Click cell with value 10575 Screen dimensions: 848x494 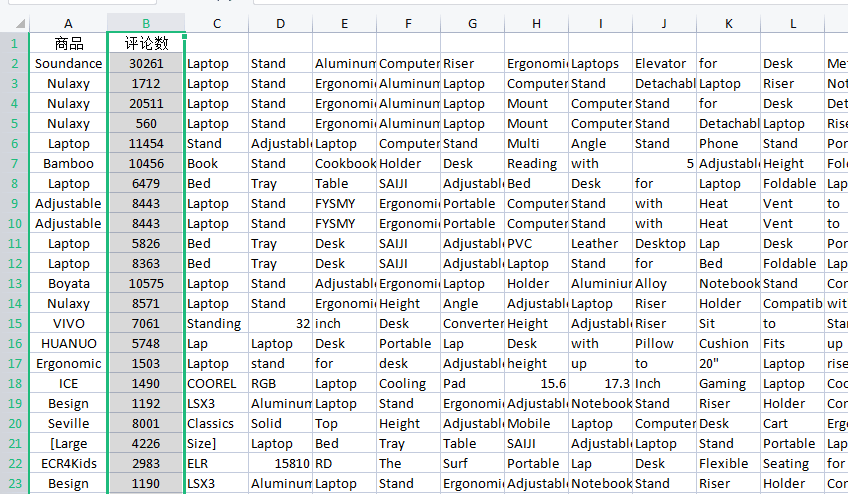(x=146, y=284)
